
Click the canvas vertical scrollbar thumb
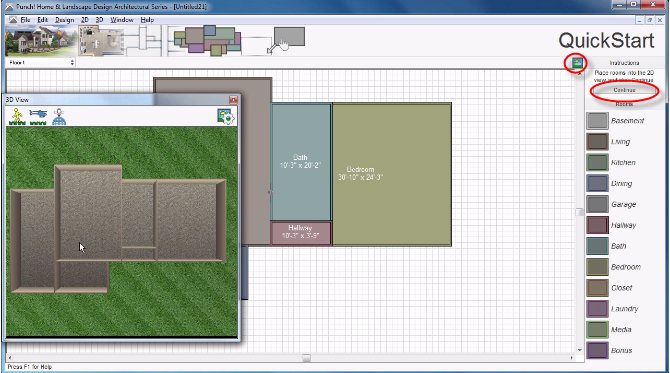pos(579,212)
